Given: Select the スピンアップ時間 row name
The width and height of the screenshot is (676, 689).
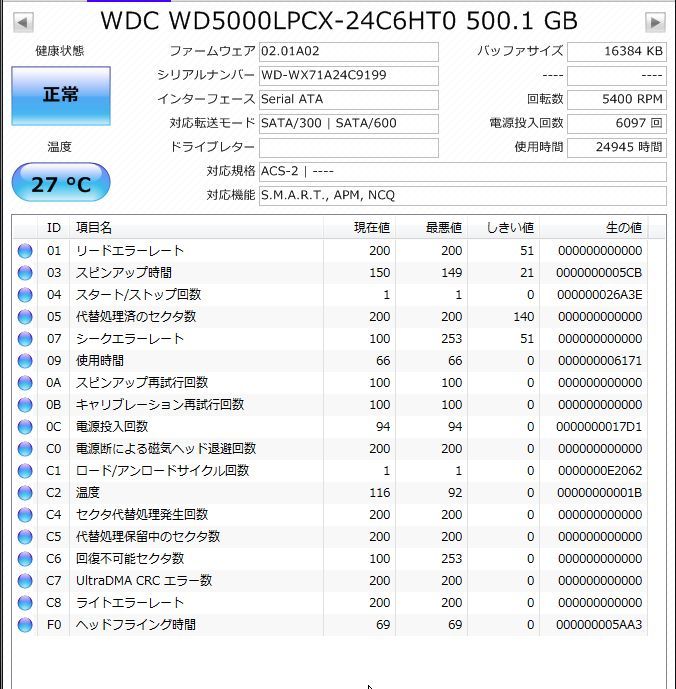Looking at the screenshot, I should click(x=124, y=273).
